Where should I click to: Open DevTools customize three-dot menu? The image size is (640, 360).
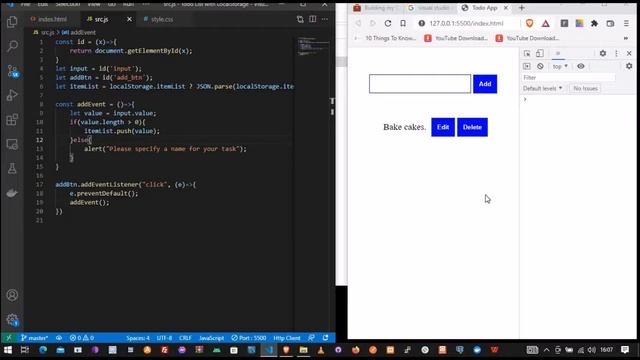[616, 53]
